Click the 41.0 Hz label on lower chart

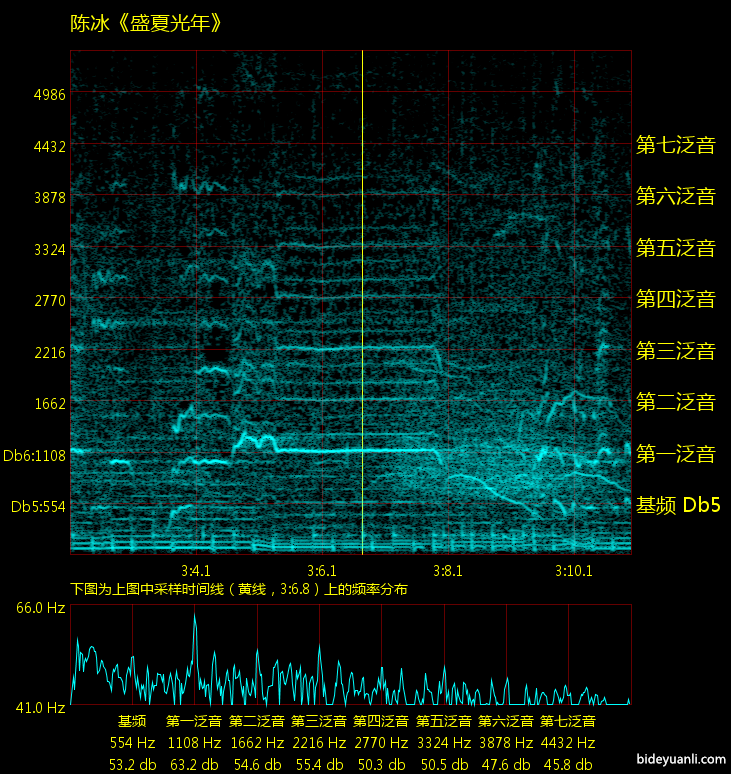pos(40,707)
